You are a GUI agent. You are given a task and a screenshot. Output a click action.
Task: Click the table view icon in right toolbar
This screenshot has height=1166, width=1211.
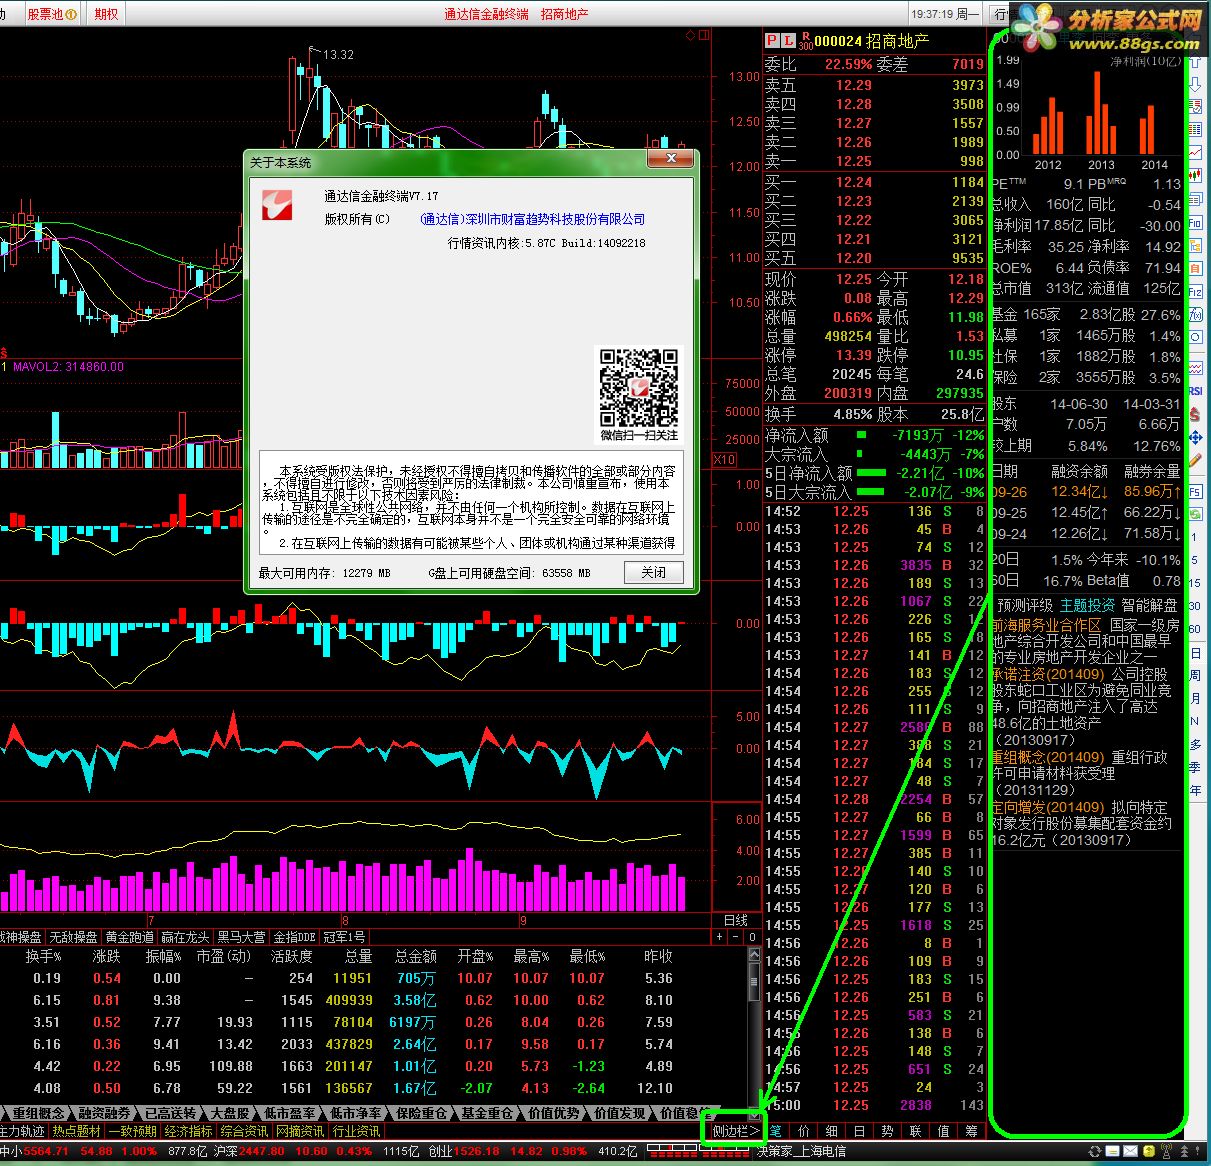(x=1195, y=129)
